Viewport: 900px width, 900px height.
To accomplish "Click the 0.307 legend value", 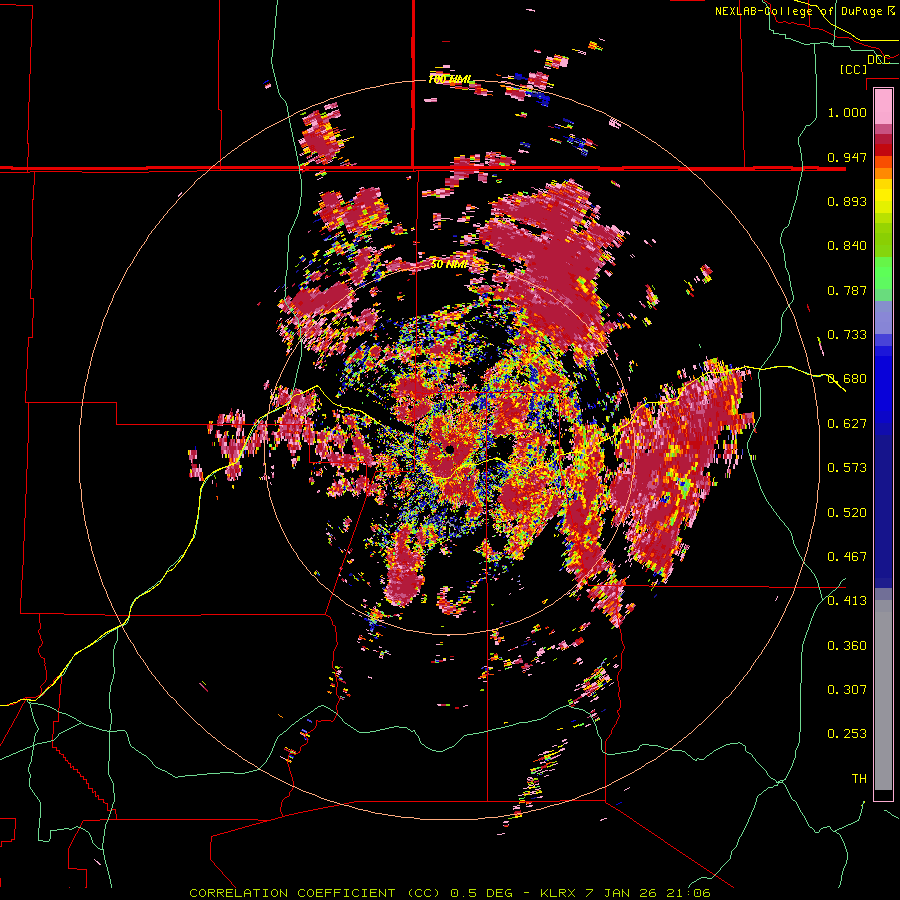I will [x=847, y=690].
